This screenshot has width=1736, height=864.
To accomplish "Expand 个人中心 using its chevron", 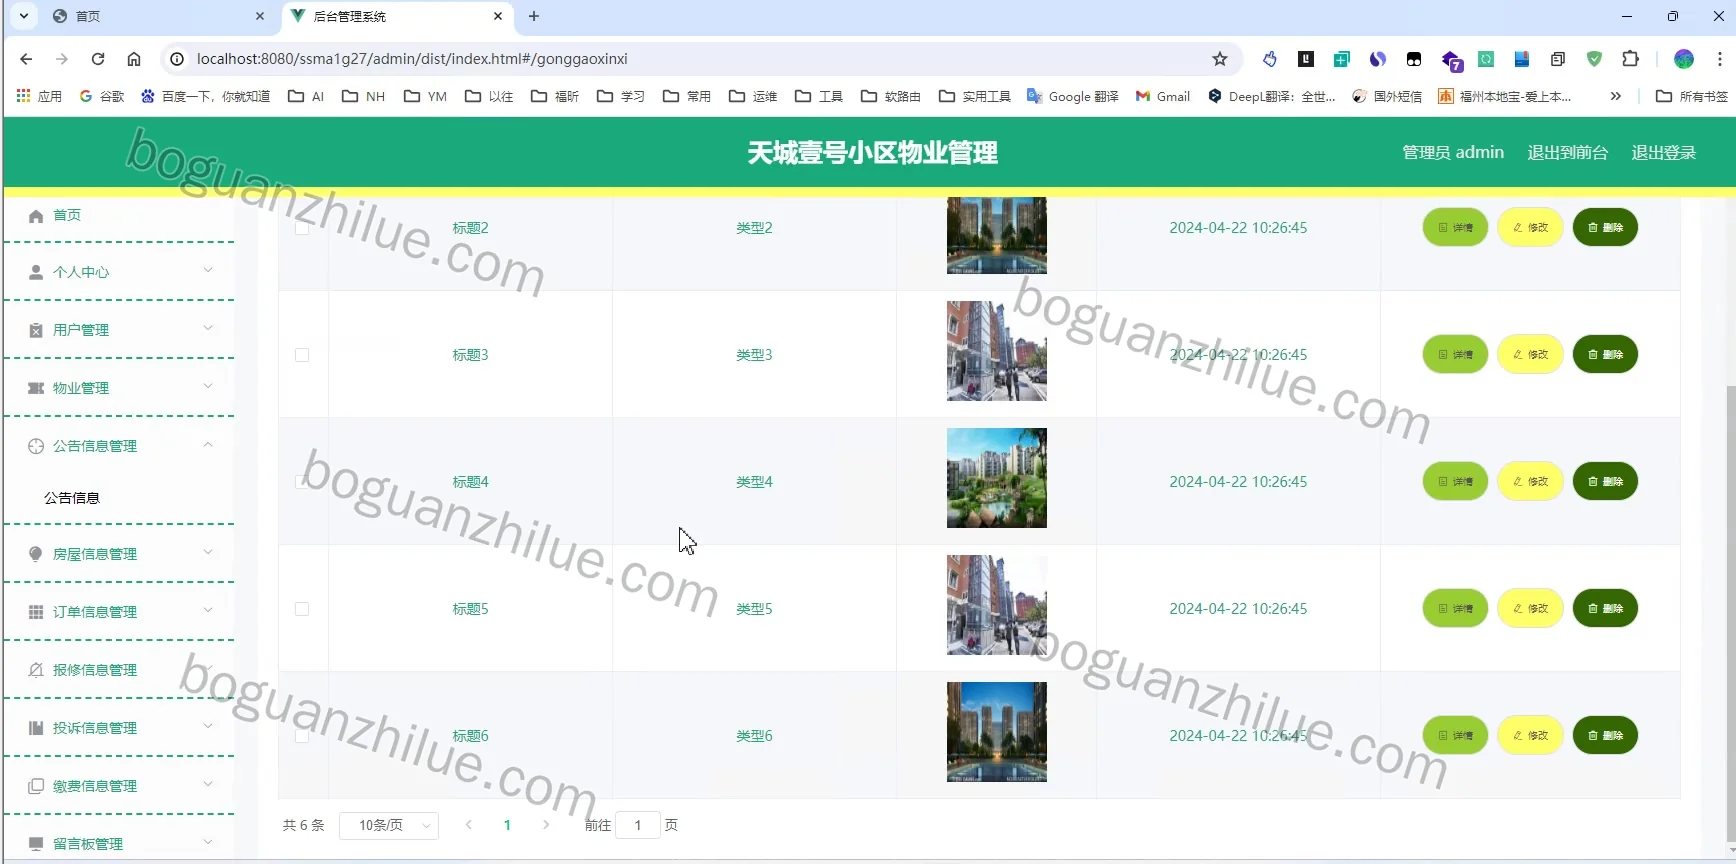I will pyautogui.click(x=208, y=270).
